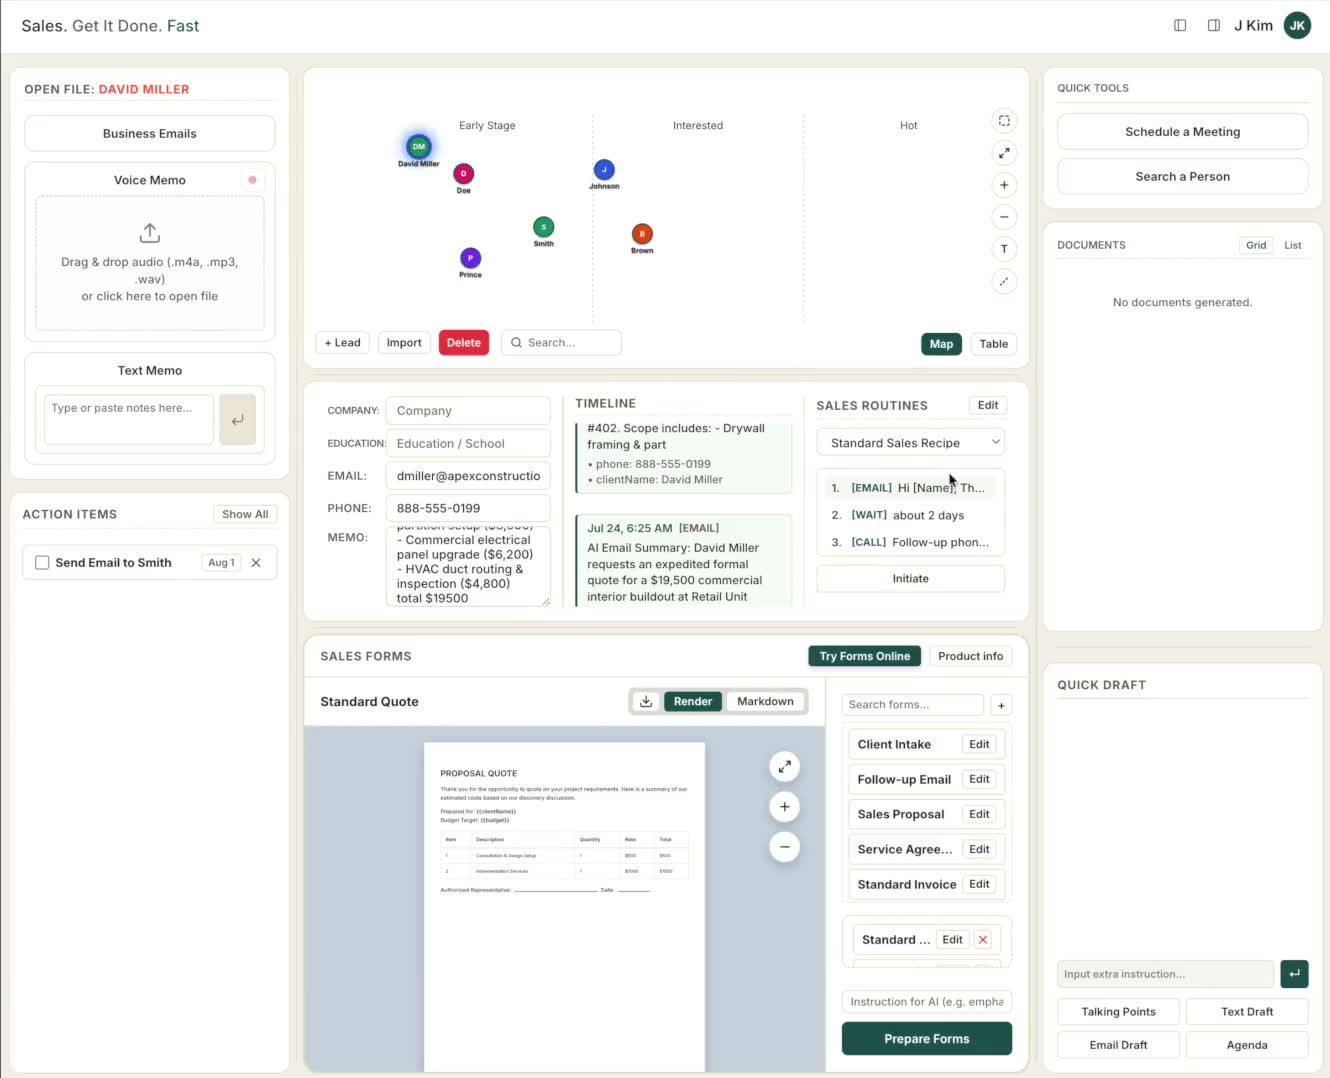Click the red Delete button

[463, 342]
